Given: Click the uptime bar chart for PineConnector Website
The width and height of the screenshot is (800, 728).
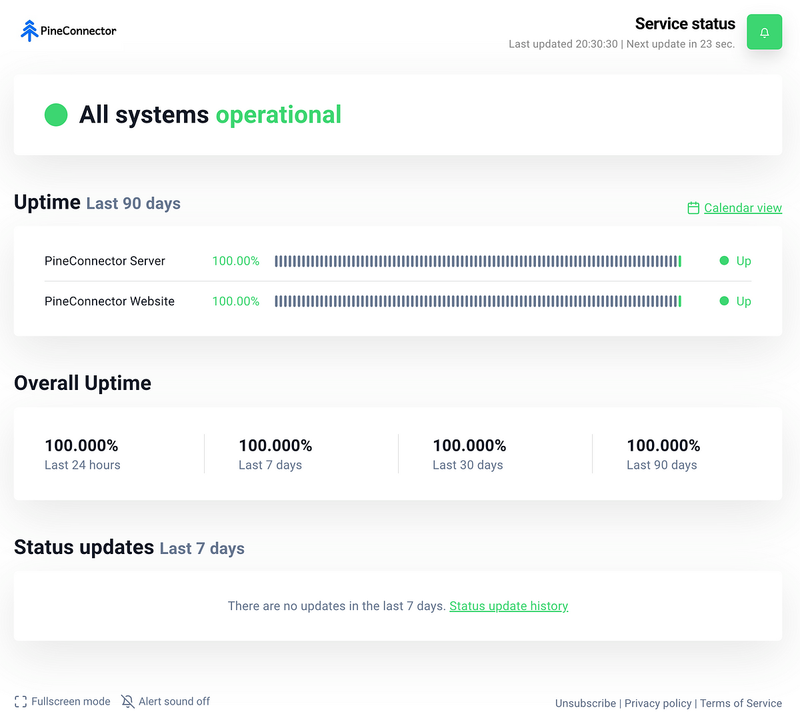Looking at the screenshot, I should click(480, 301).
